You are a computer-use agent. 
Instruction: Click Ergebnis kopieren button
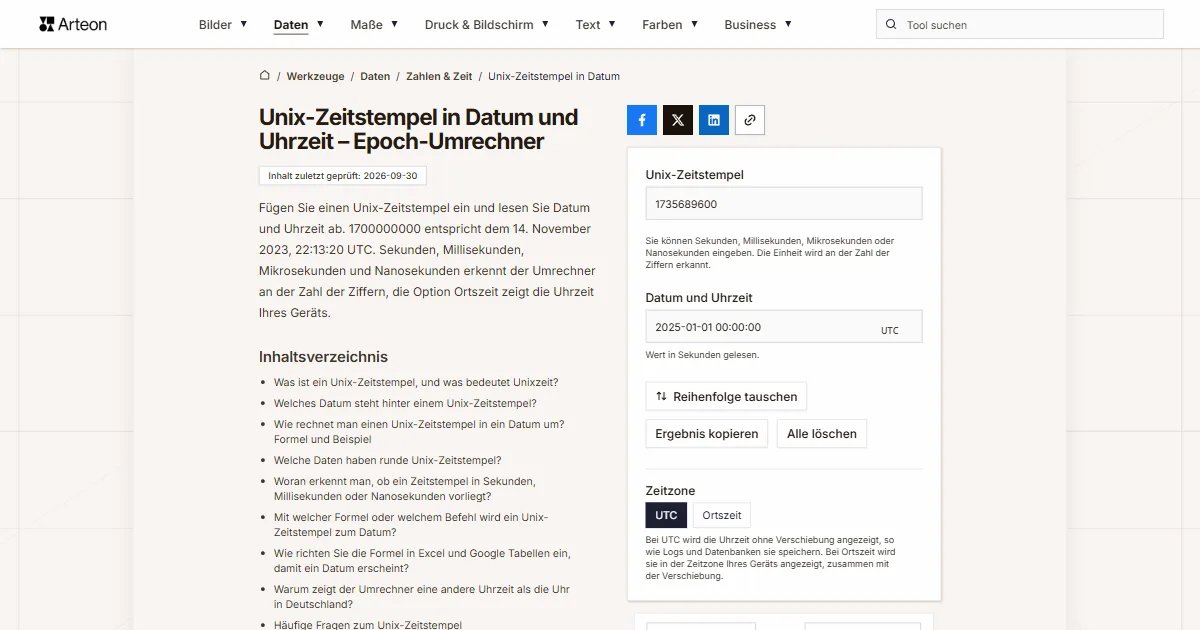707,434
